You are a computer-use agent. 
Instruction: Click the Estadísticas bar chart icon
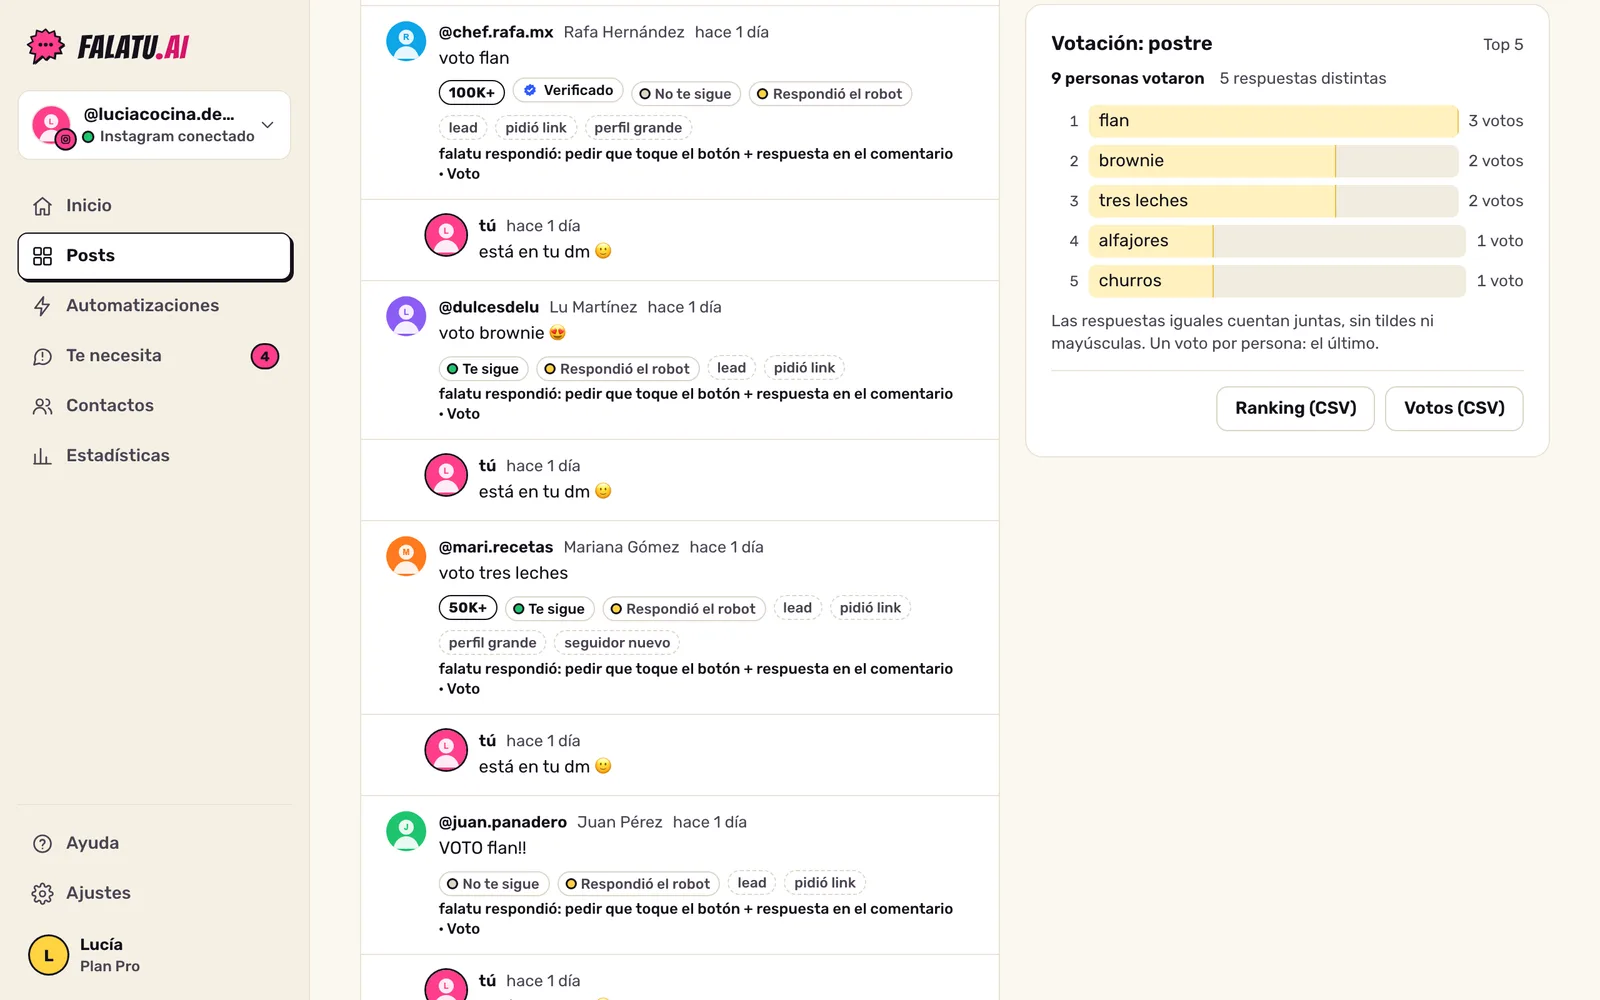pos(42,456)
